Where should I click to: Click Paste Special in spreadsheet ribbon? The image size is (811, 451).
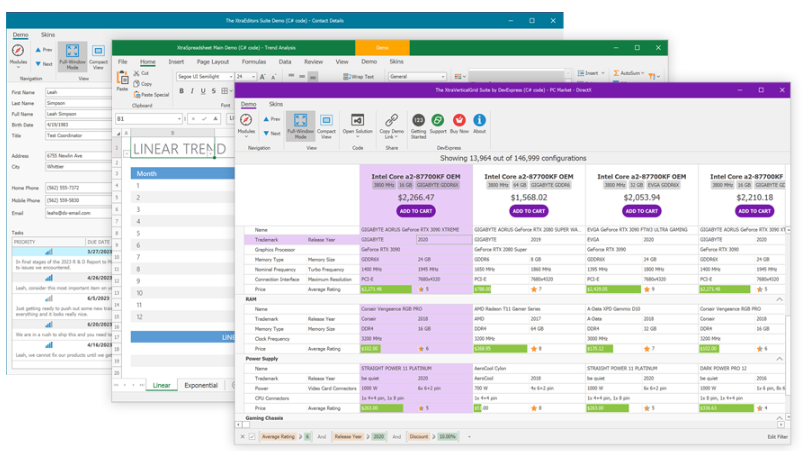151,95
